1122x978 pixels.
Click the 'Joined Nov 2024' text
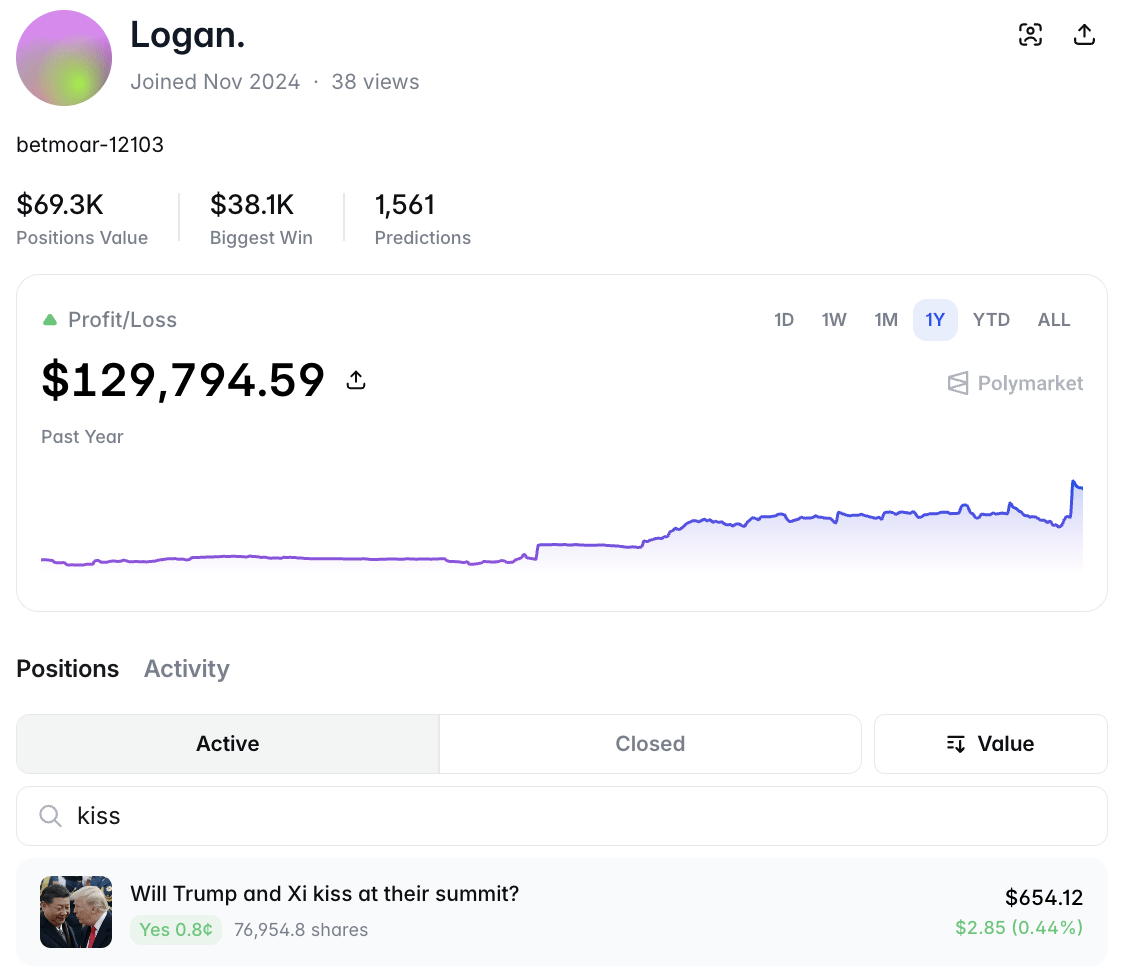click(x=215, y=82)
